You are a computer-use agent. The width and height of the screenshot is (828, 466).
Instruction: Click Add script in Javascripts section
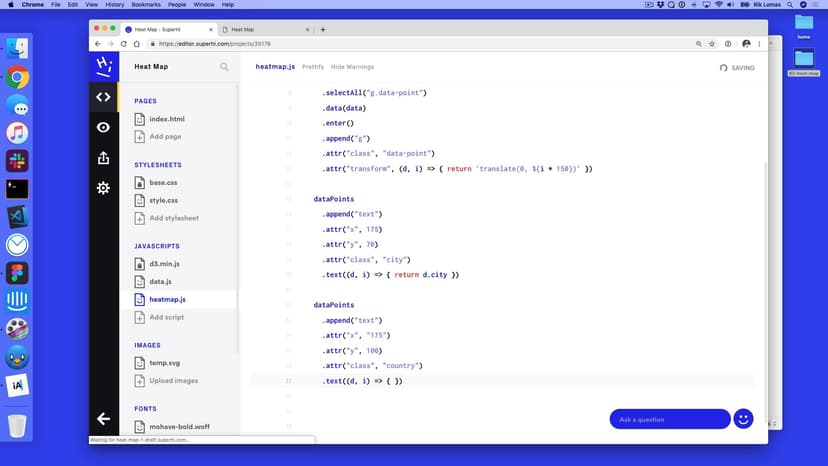pos(166,317)
